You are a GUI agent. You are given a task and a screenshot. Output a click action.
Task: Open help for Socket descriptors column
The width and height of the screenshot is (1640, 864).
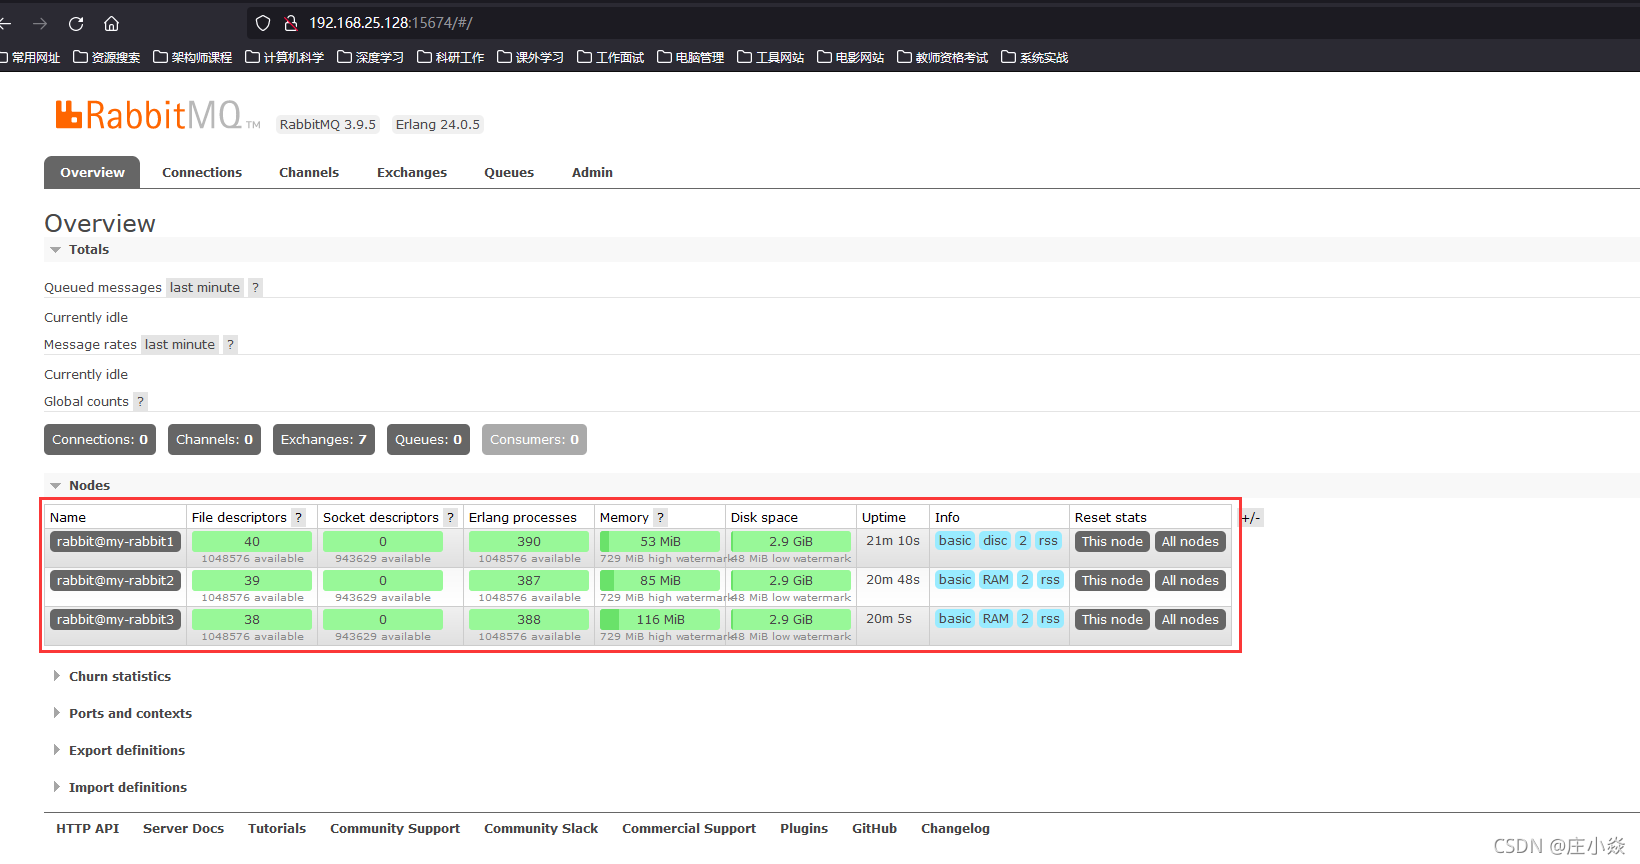(450, 518)
